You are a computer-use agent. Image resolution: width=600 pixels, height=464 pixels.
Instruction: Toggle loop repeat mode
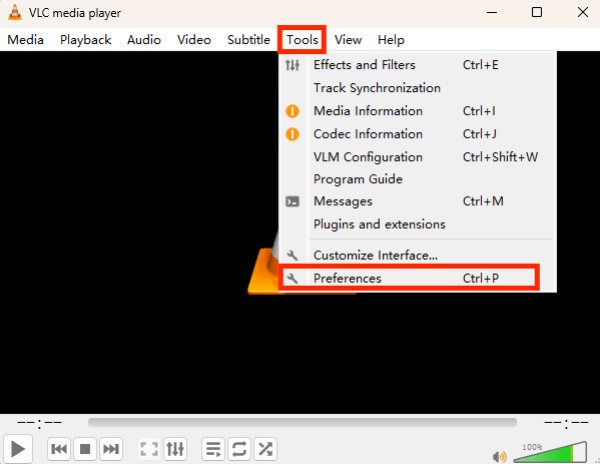tap(239, 449)
